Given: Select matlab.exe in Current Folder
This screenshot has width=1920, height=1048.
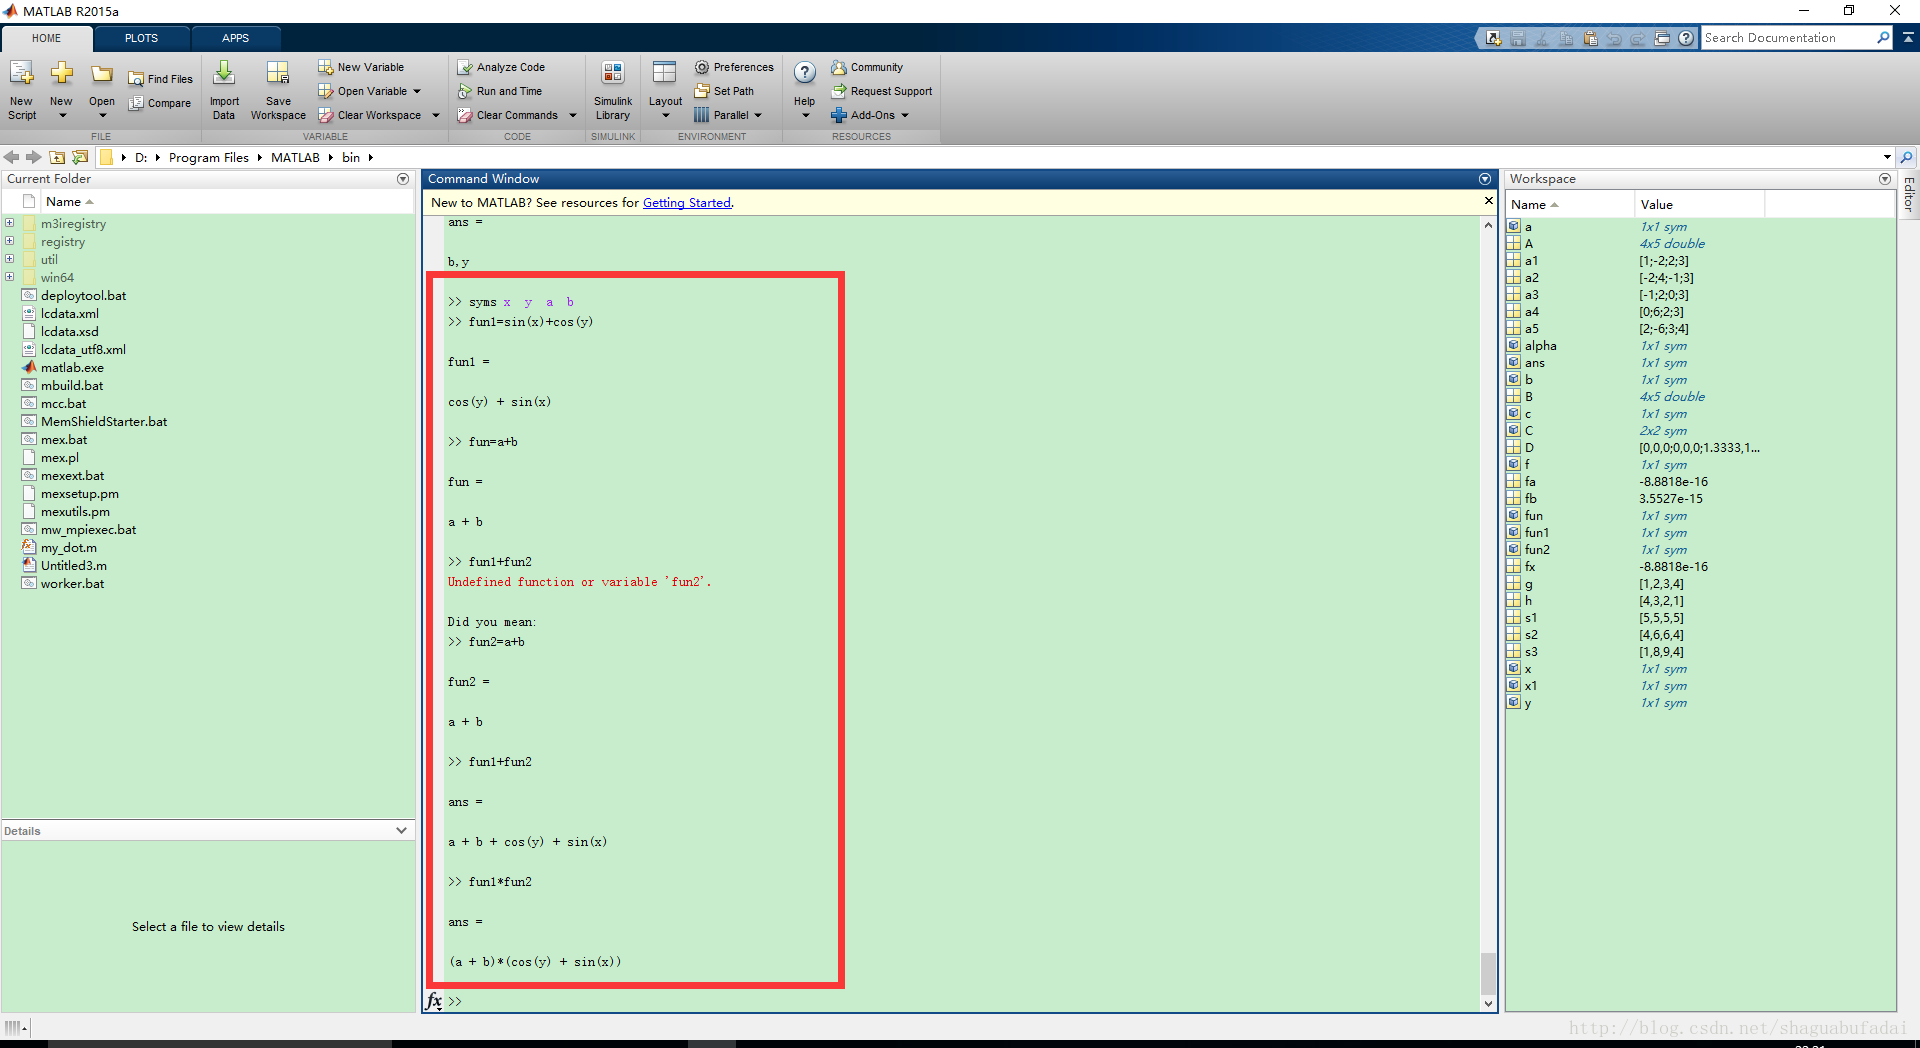Looking at the screenshot, I should pos(72,367).
